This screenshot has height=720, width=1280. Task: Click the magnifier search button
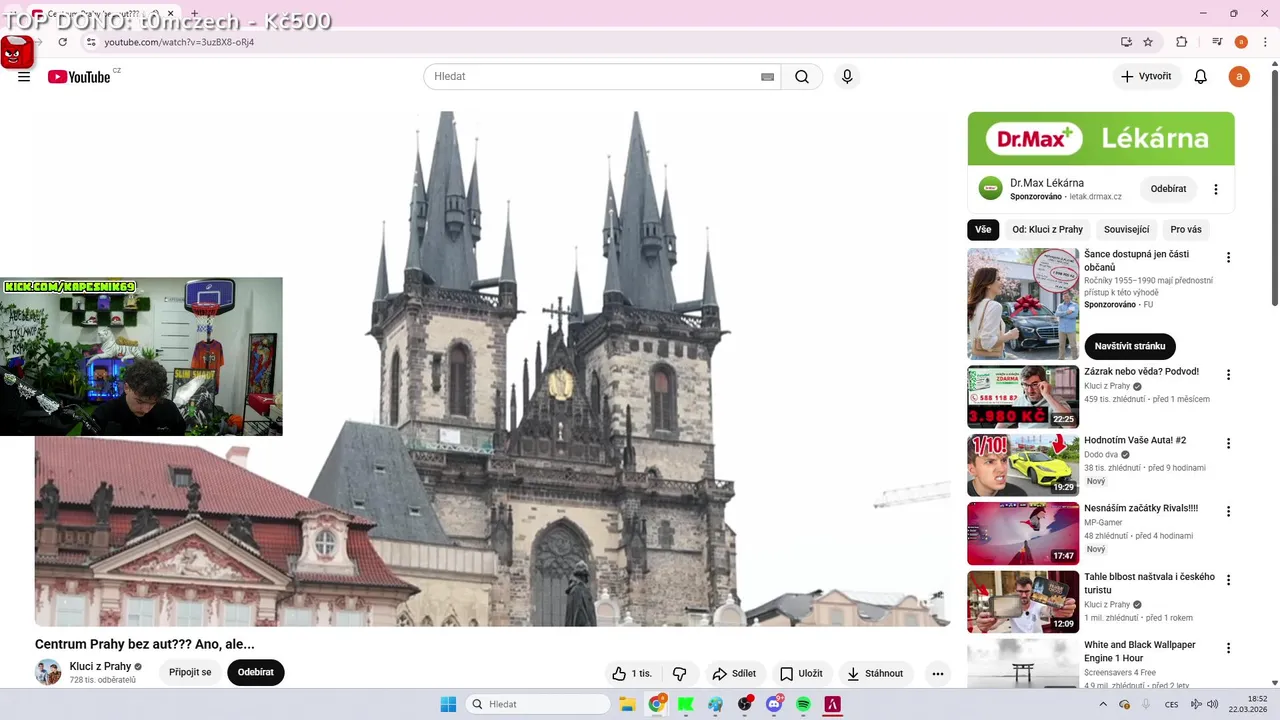tap(802, 77)
